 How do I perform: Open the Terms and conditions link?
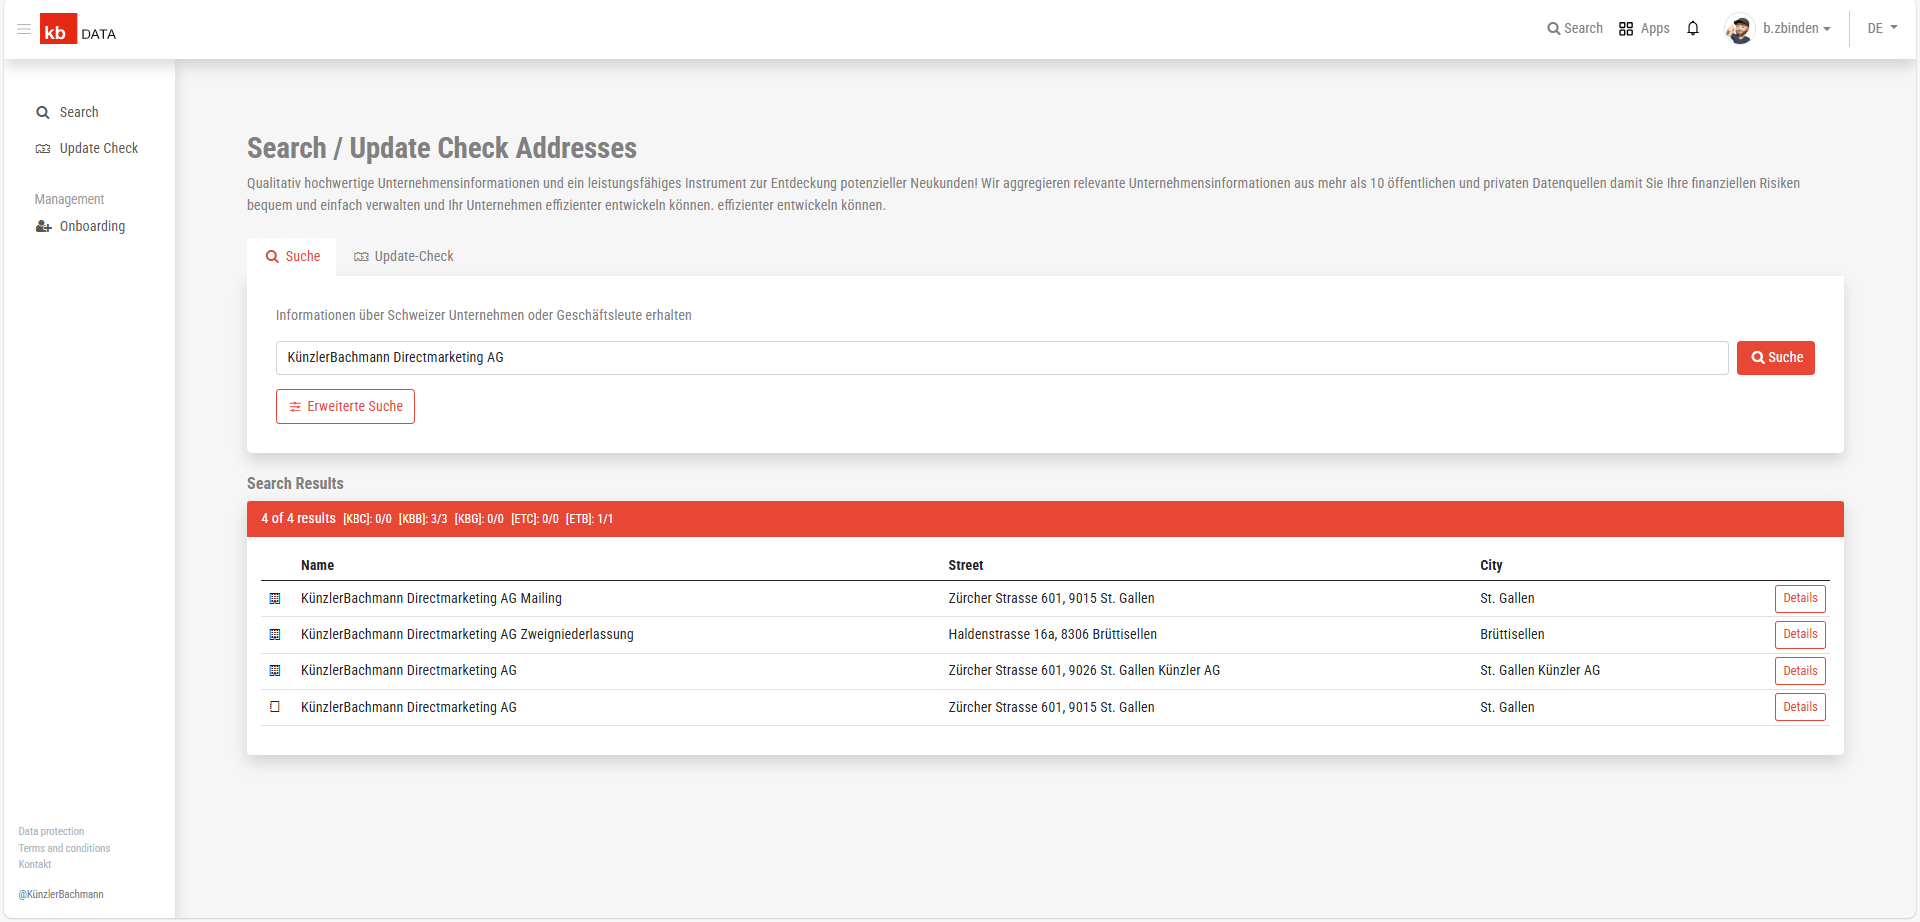point(64,849)
